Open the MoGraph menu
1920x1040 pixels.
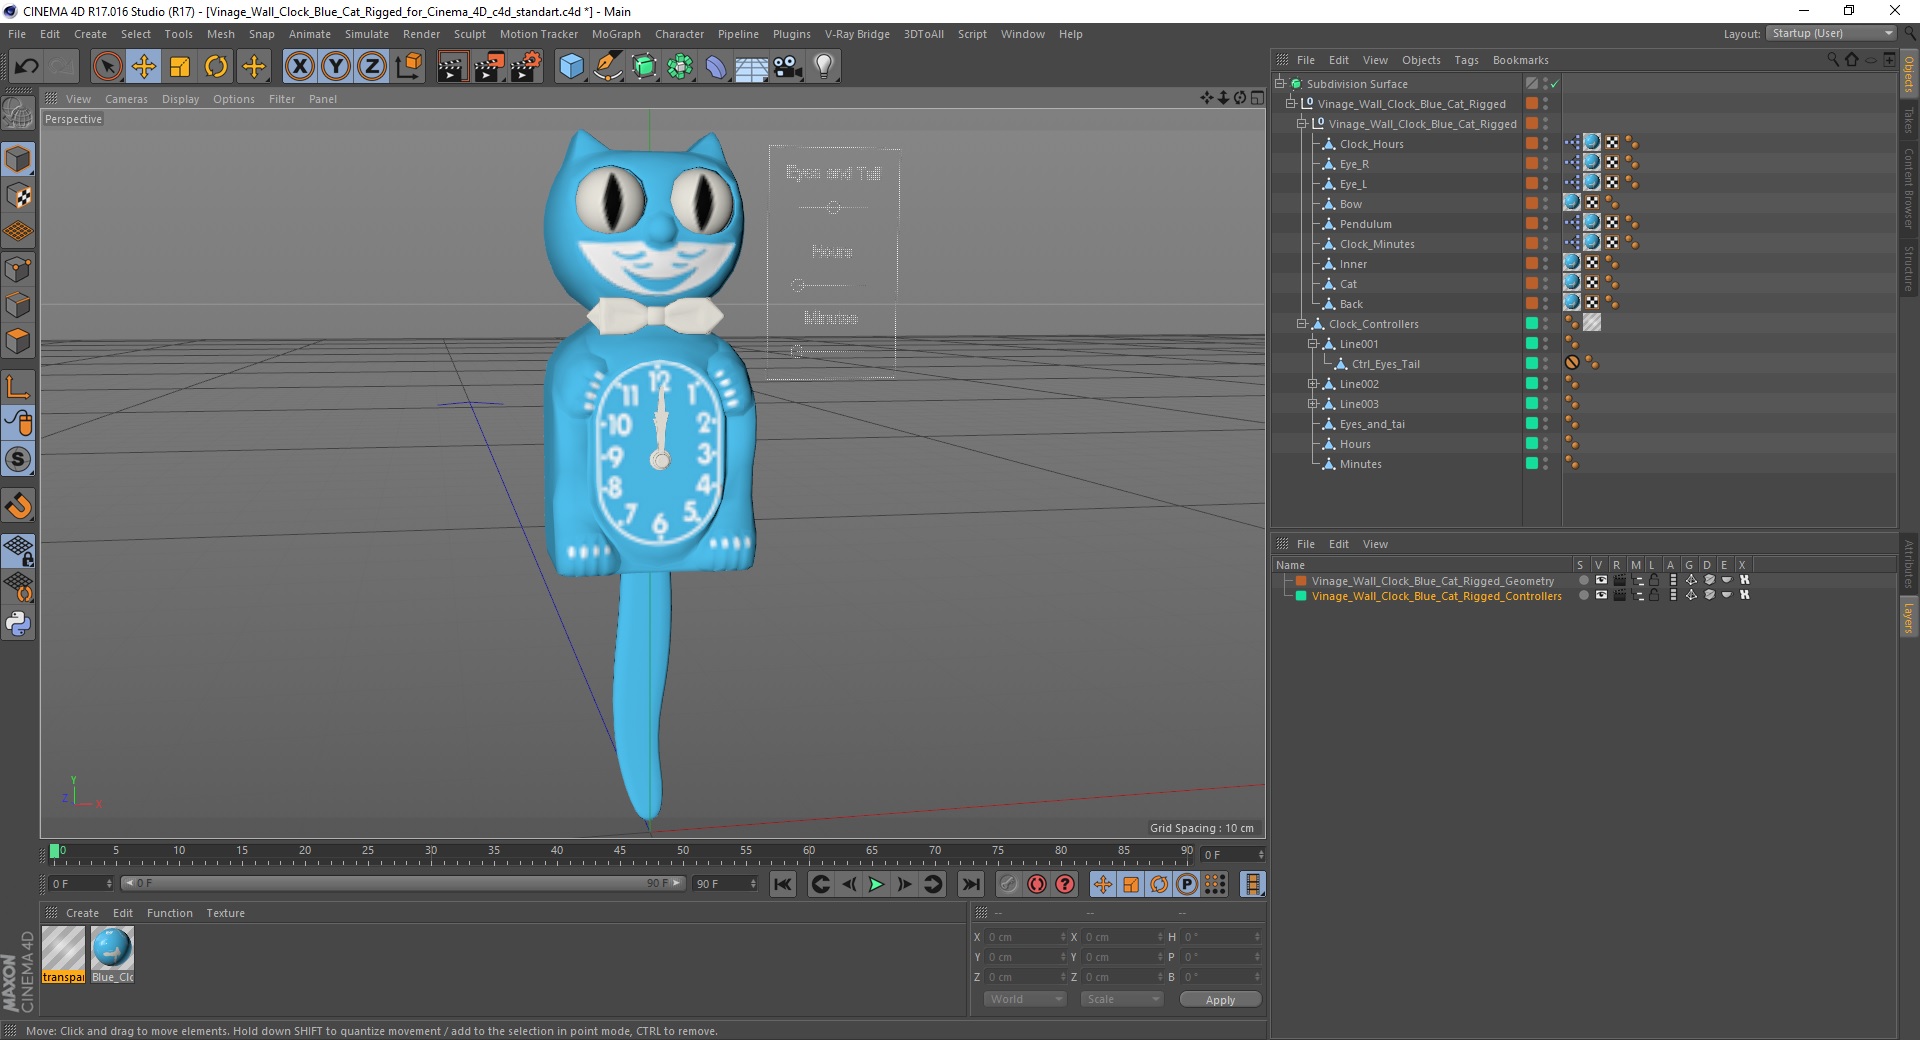[616, 34]
